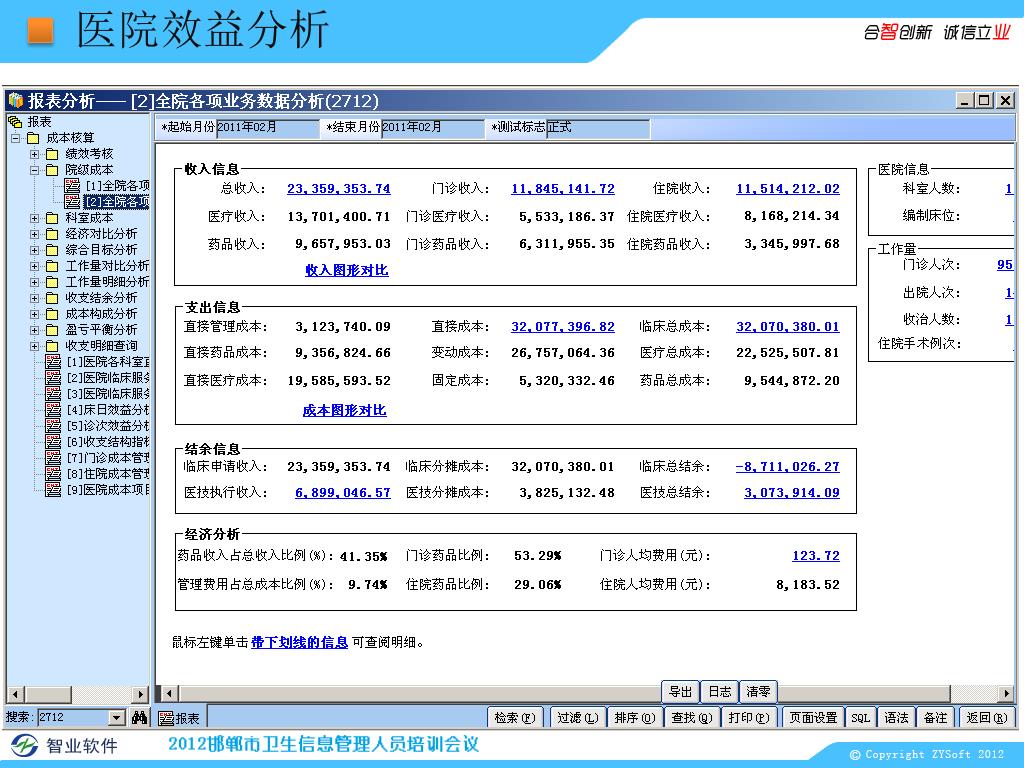
Task: Click folder icon of 收支结余分析
Action: (52, 298)
